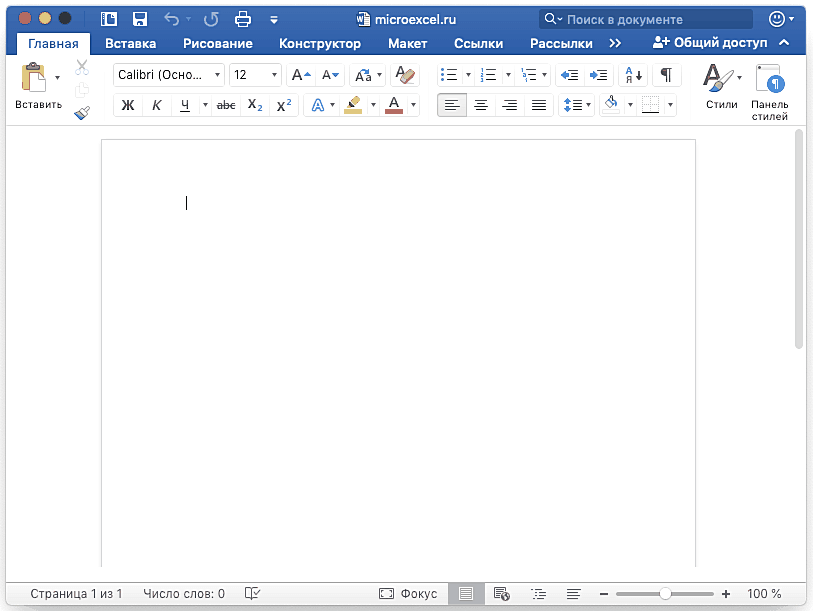Open the Sort A-Z tool

[632, 75]
